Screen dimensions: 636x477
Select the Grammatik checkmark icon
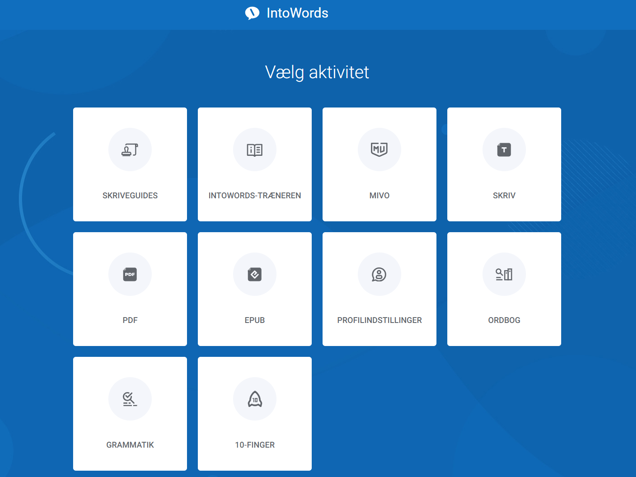point(130,400)
